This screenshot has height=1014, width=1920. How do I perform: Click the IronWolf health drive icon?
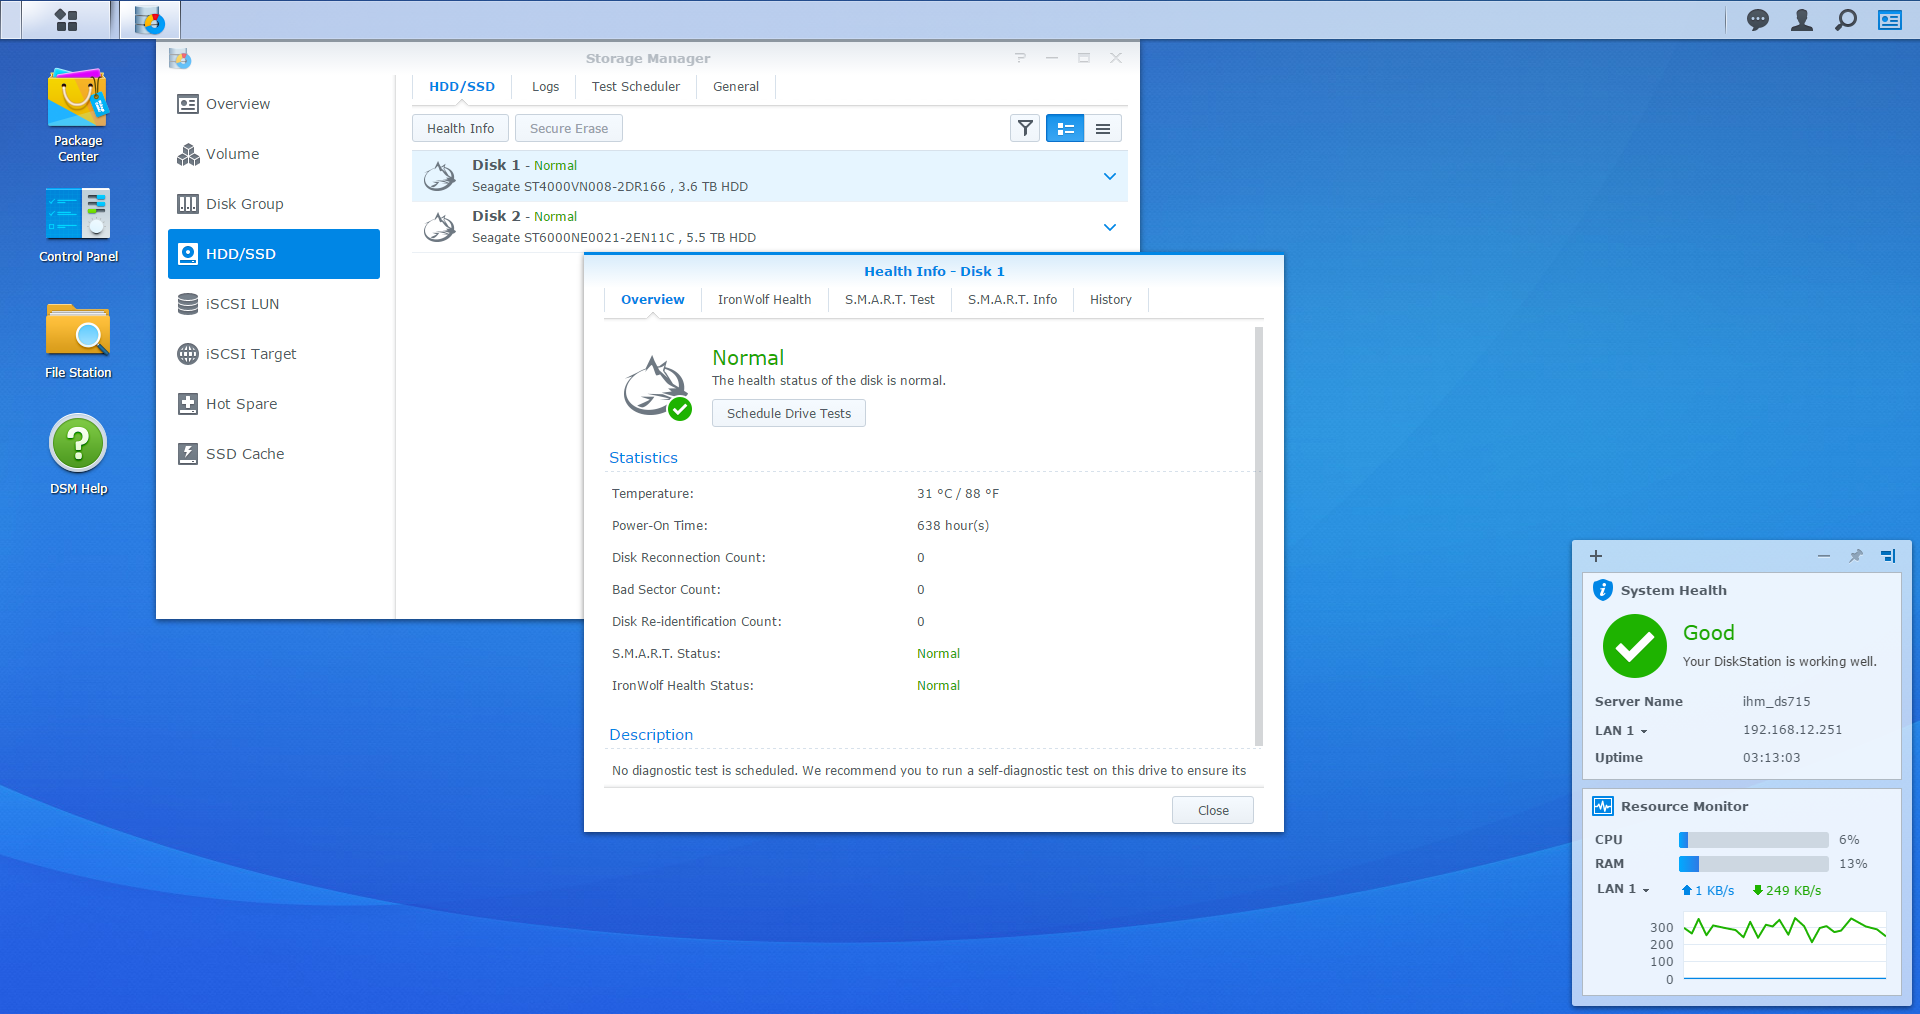tap(656, 388)
